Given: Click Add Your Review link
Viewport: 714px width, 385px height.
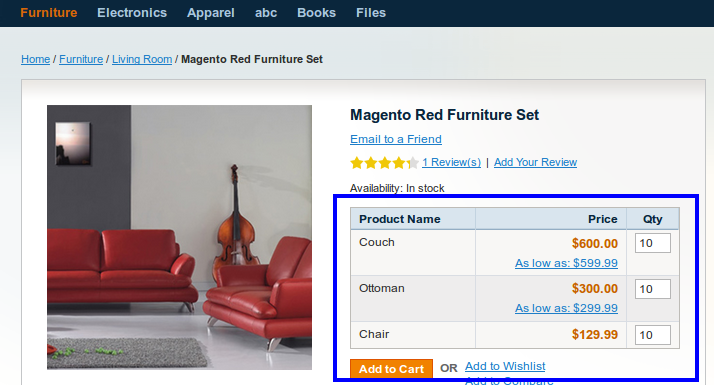Looking at the screenshot, I should (536, 162).
